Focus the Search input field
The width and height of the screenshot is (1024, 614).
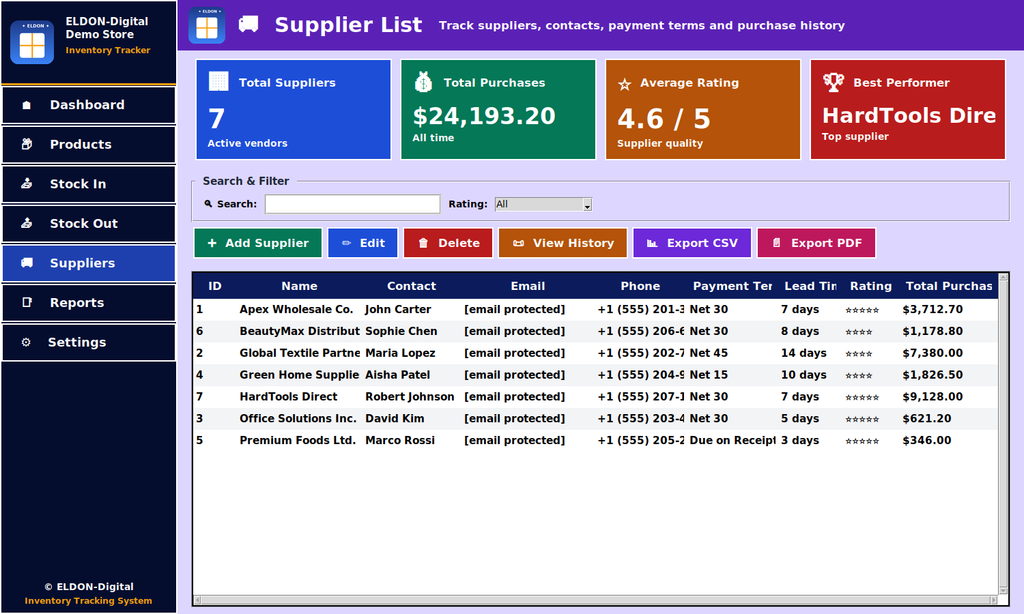tap(353, 204)
